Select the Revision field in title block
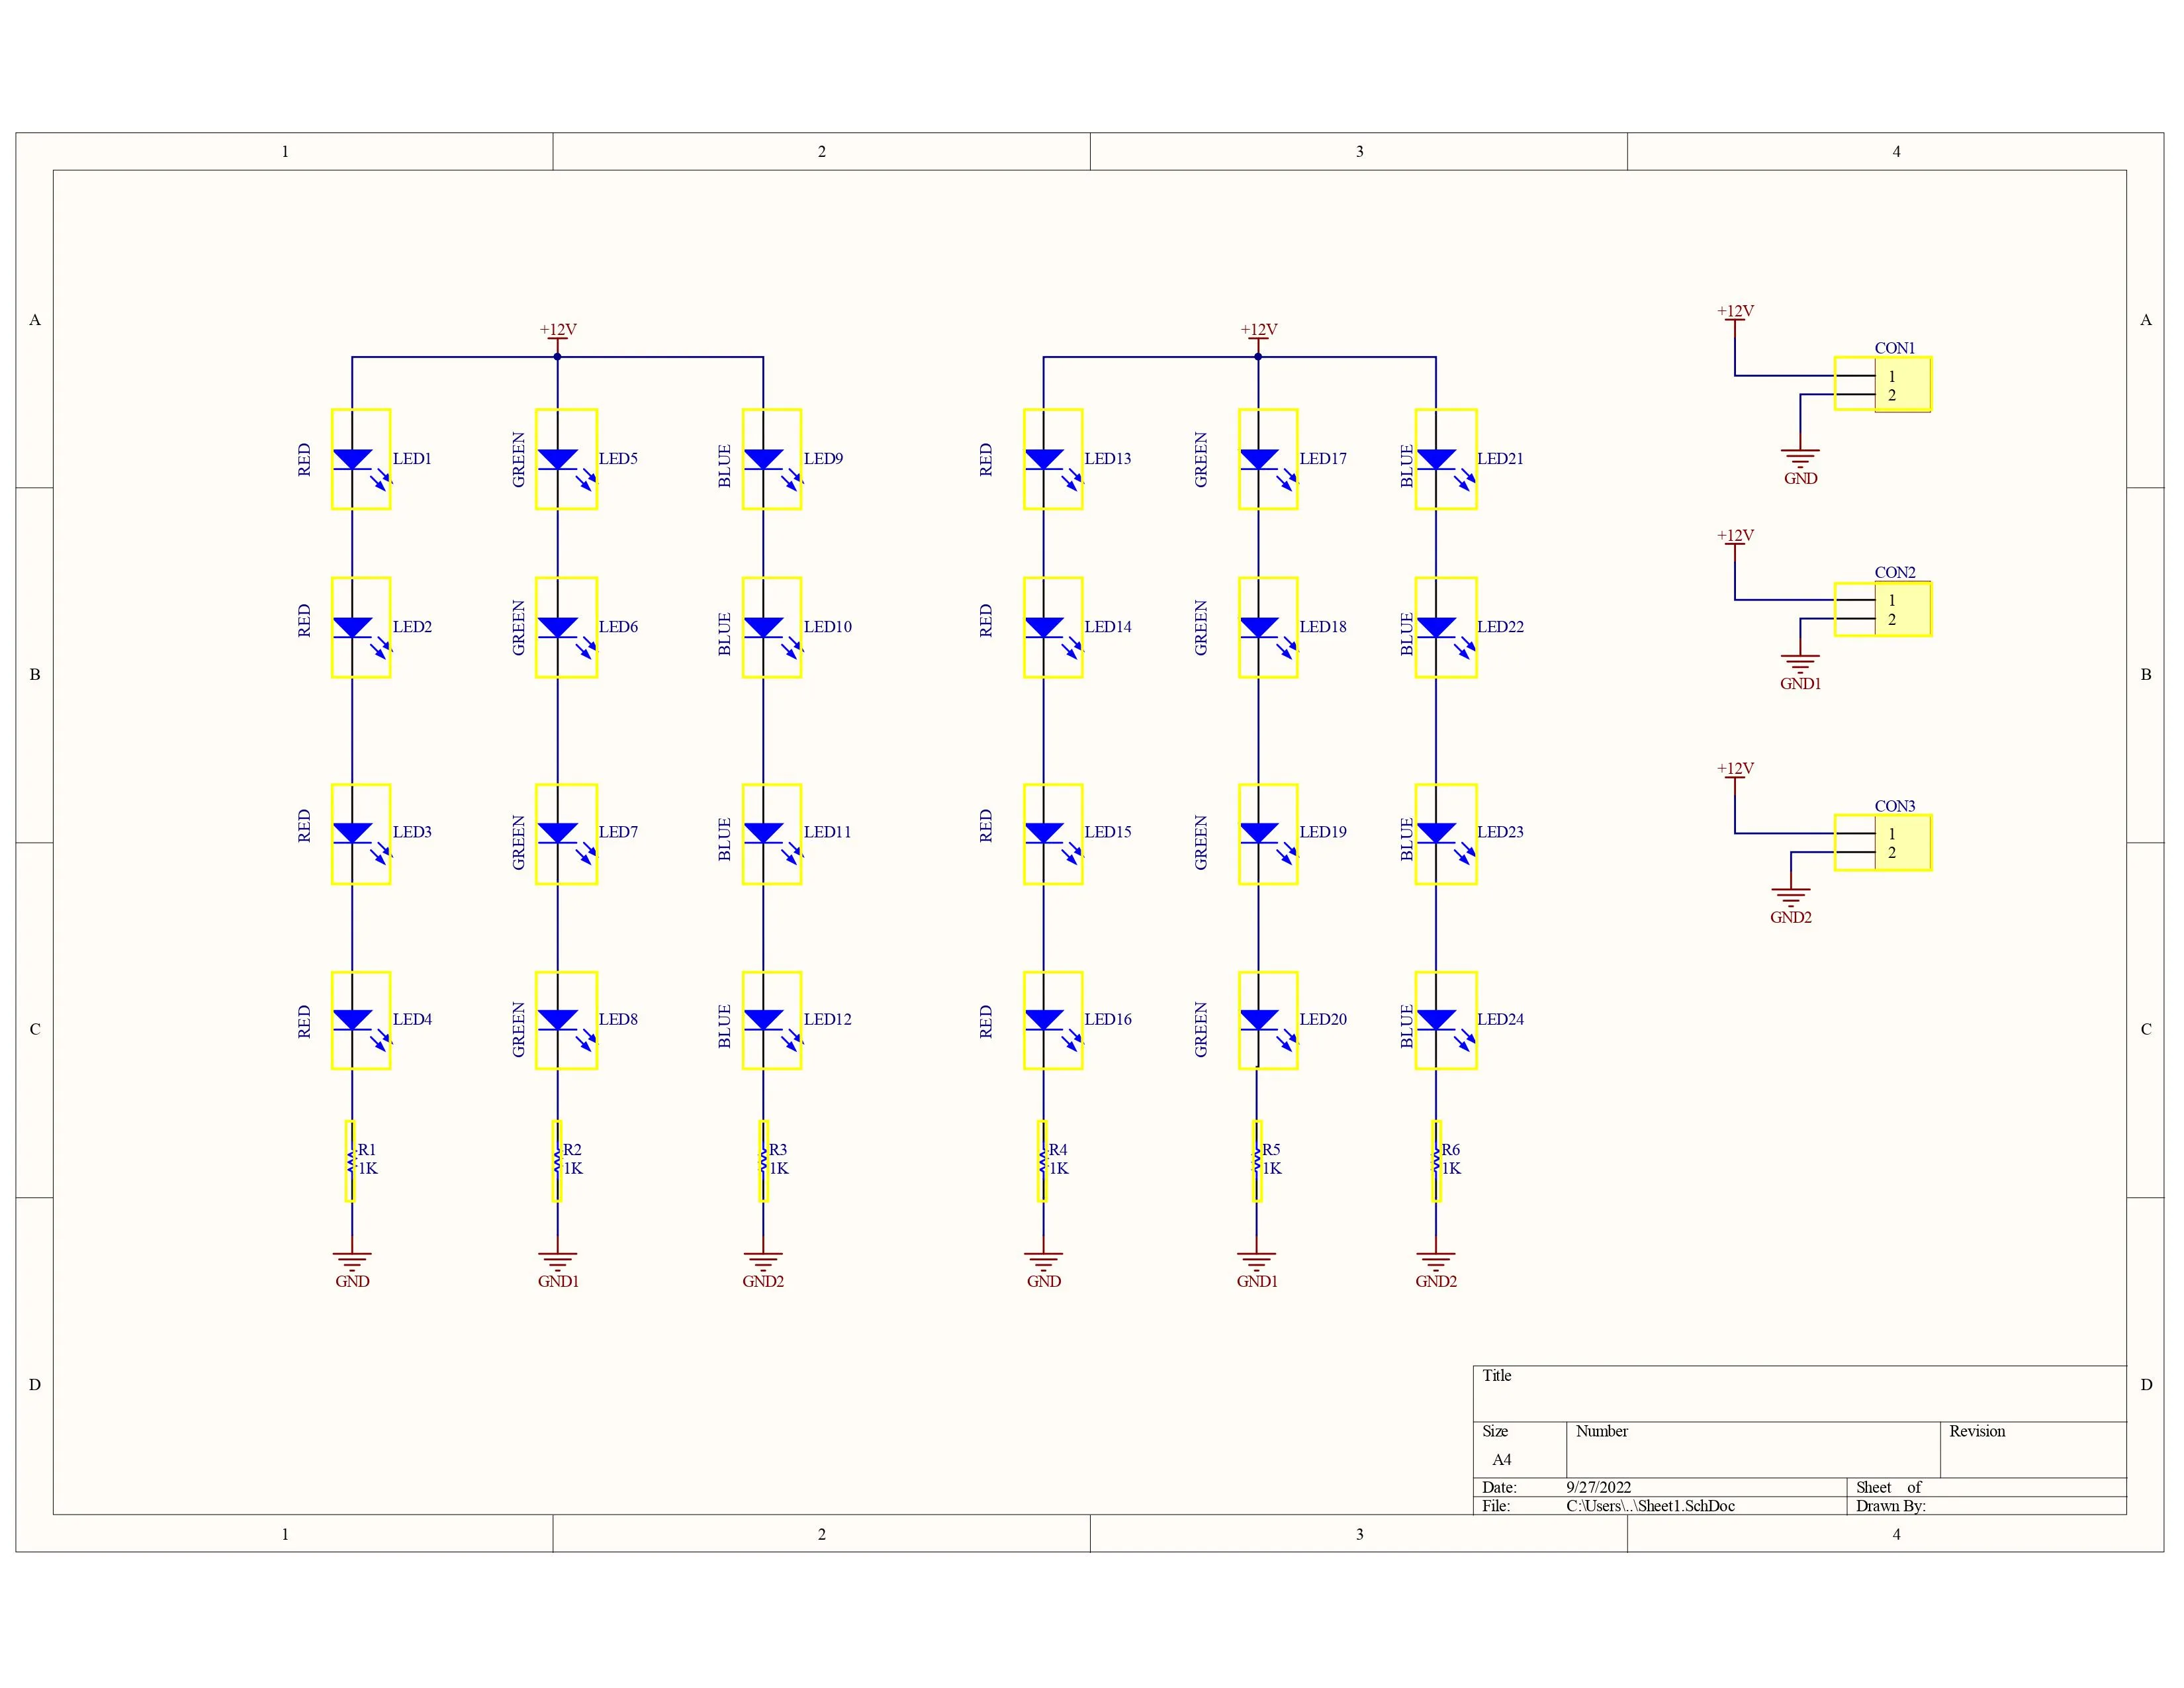This screenshot has width=2184, height=1688. [x=1977, y=1432]
